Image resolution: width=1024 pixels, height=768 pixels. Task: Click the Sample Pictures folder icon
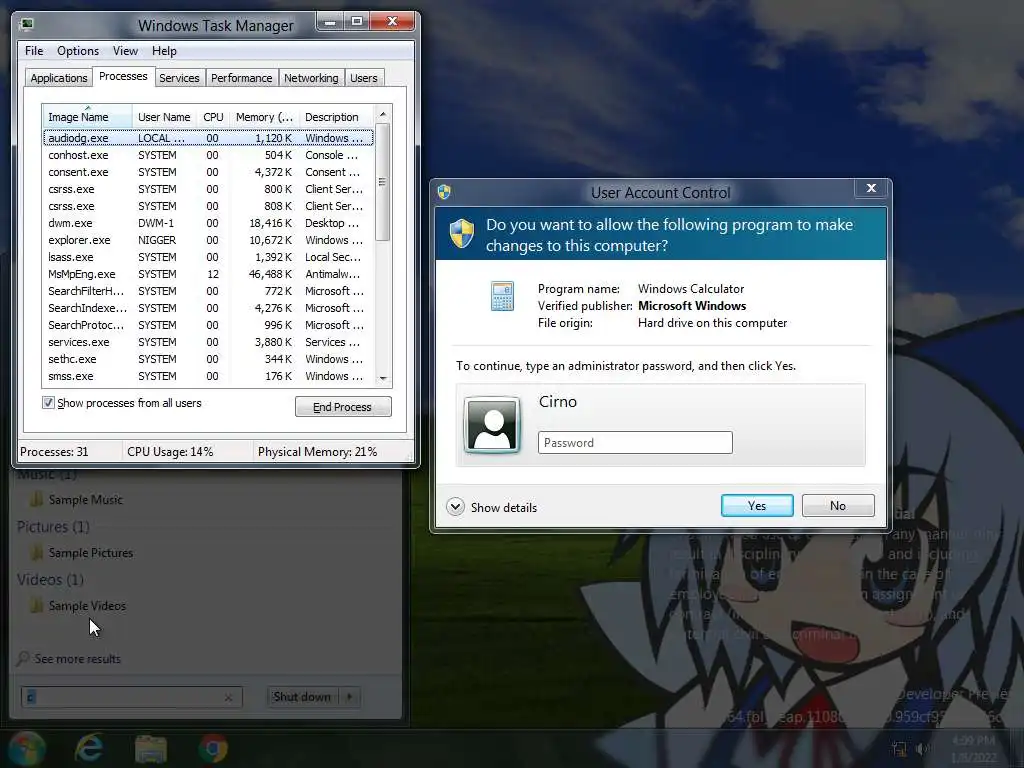37,552
